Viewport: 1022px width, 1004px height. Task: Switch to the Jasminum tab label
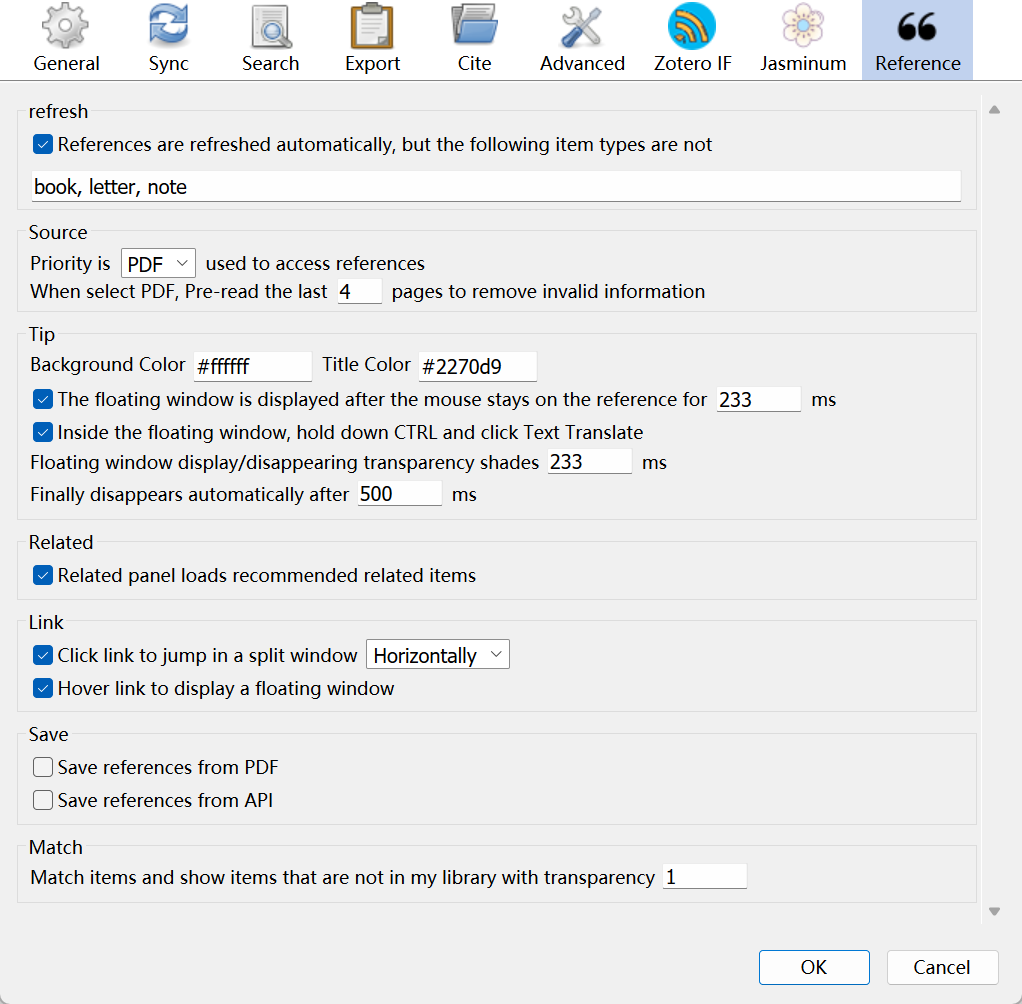[803, 64]
